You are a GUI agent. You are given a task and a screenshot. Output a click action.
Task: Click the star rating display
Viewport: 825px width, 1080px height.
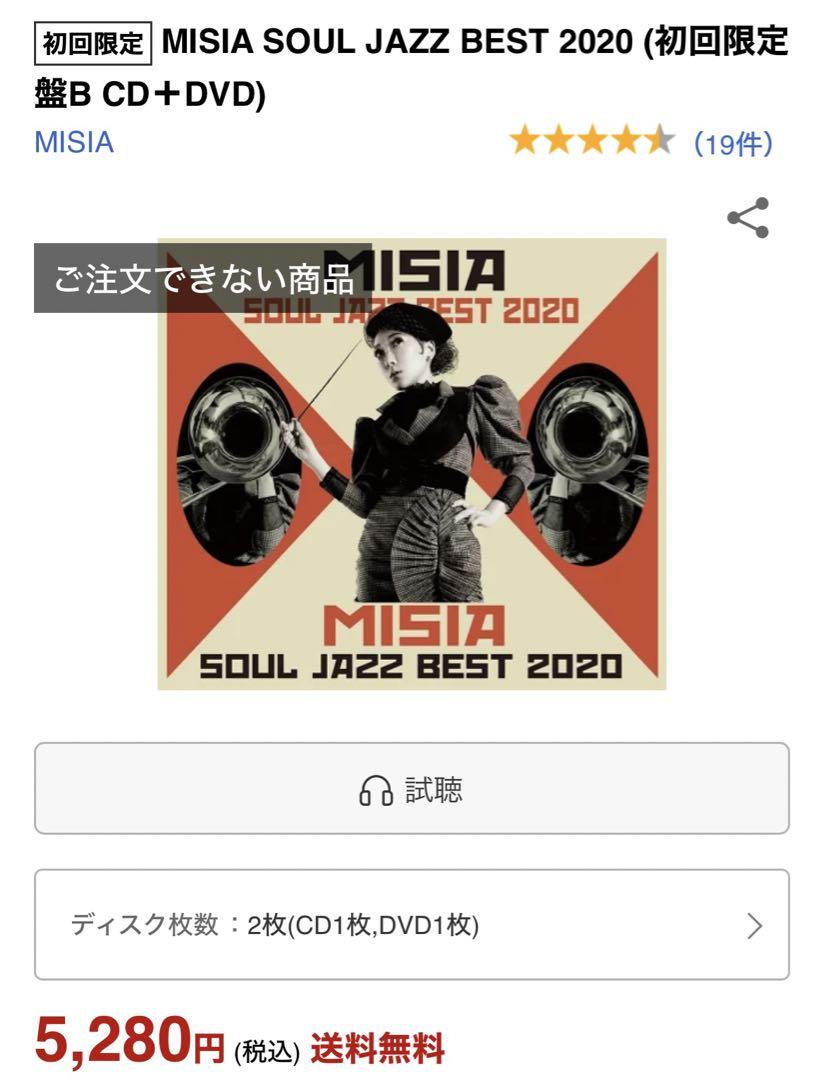[x=593, y=141]
